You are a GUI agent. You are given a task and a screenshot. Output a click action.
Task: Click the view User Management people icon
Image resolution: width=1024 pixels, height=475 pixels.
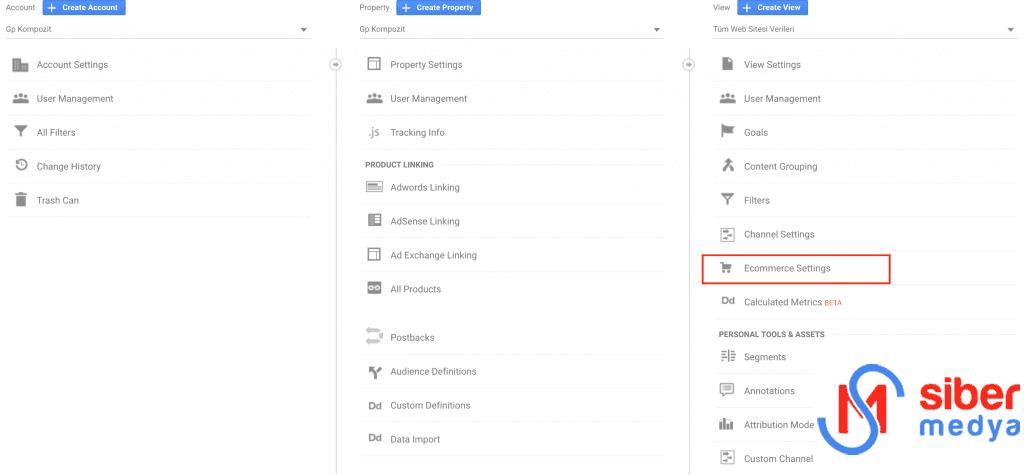pyautogui.click(x=728, y=99)
